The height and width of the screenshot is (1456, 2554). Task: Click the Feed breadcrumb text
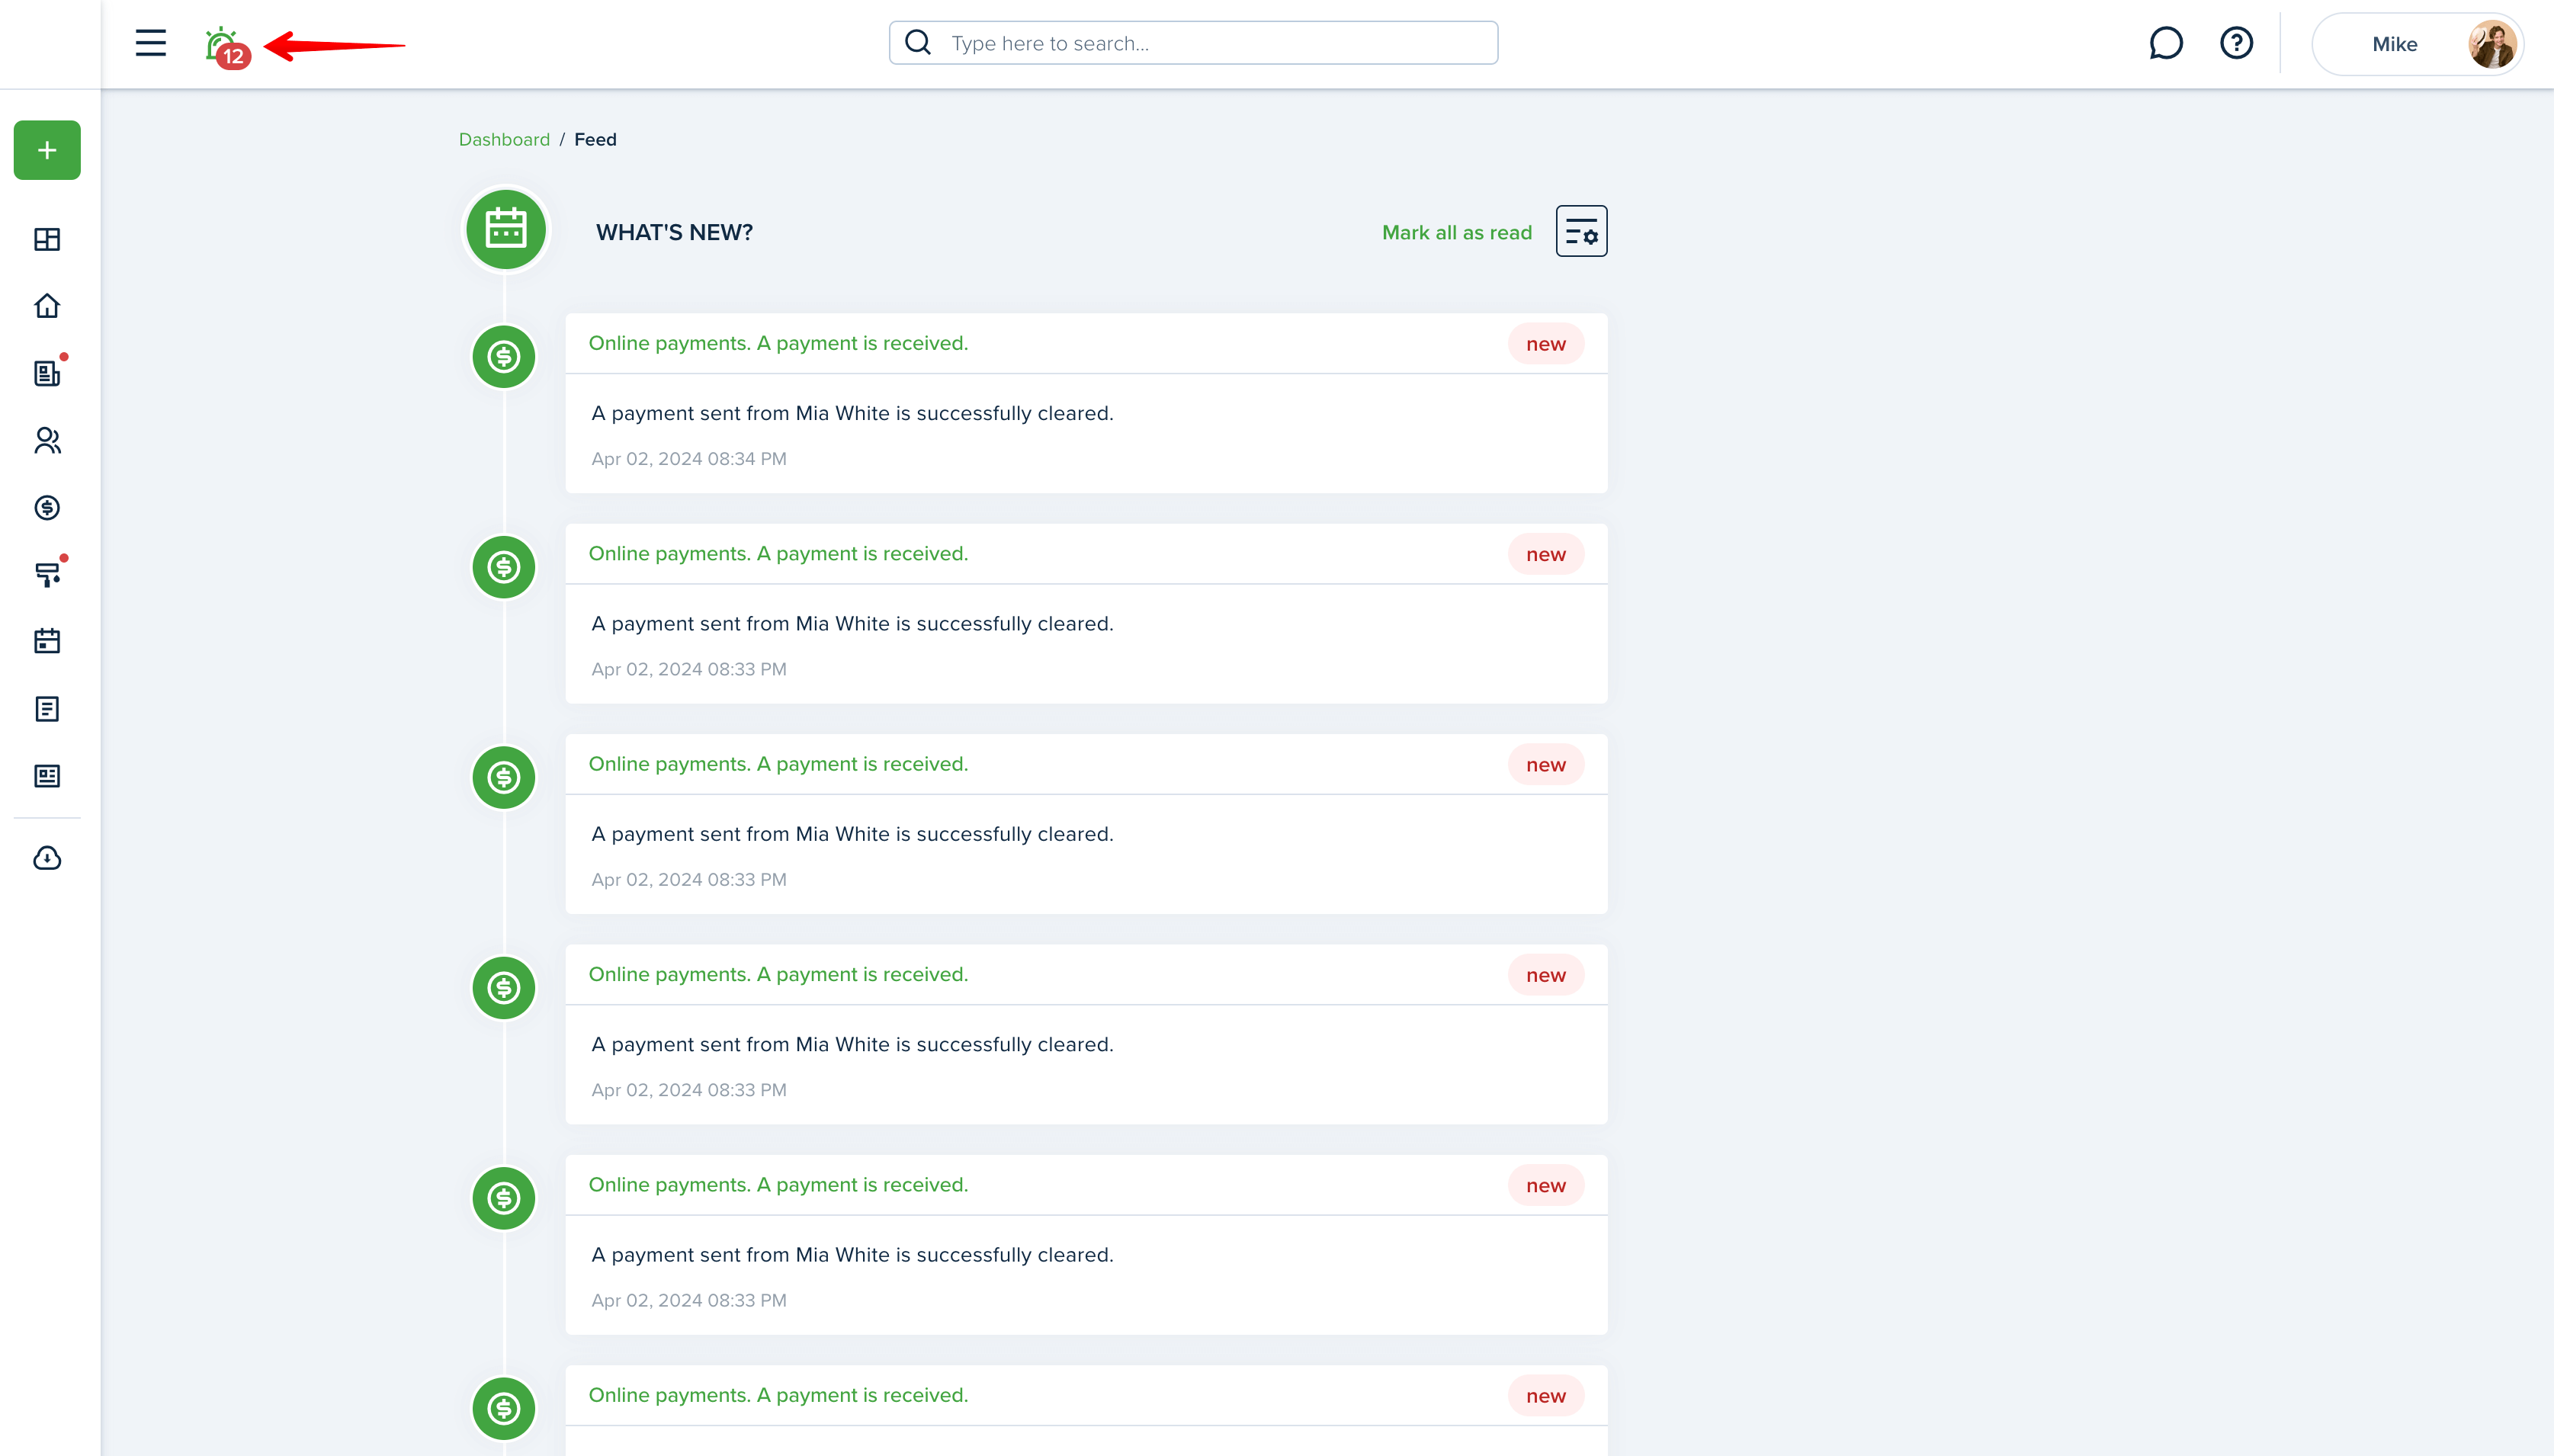coord(595,140)
